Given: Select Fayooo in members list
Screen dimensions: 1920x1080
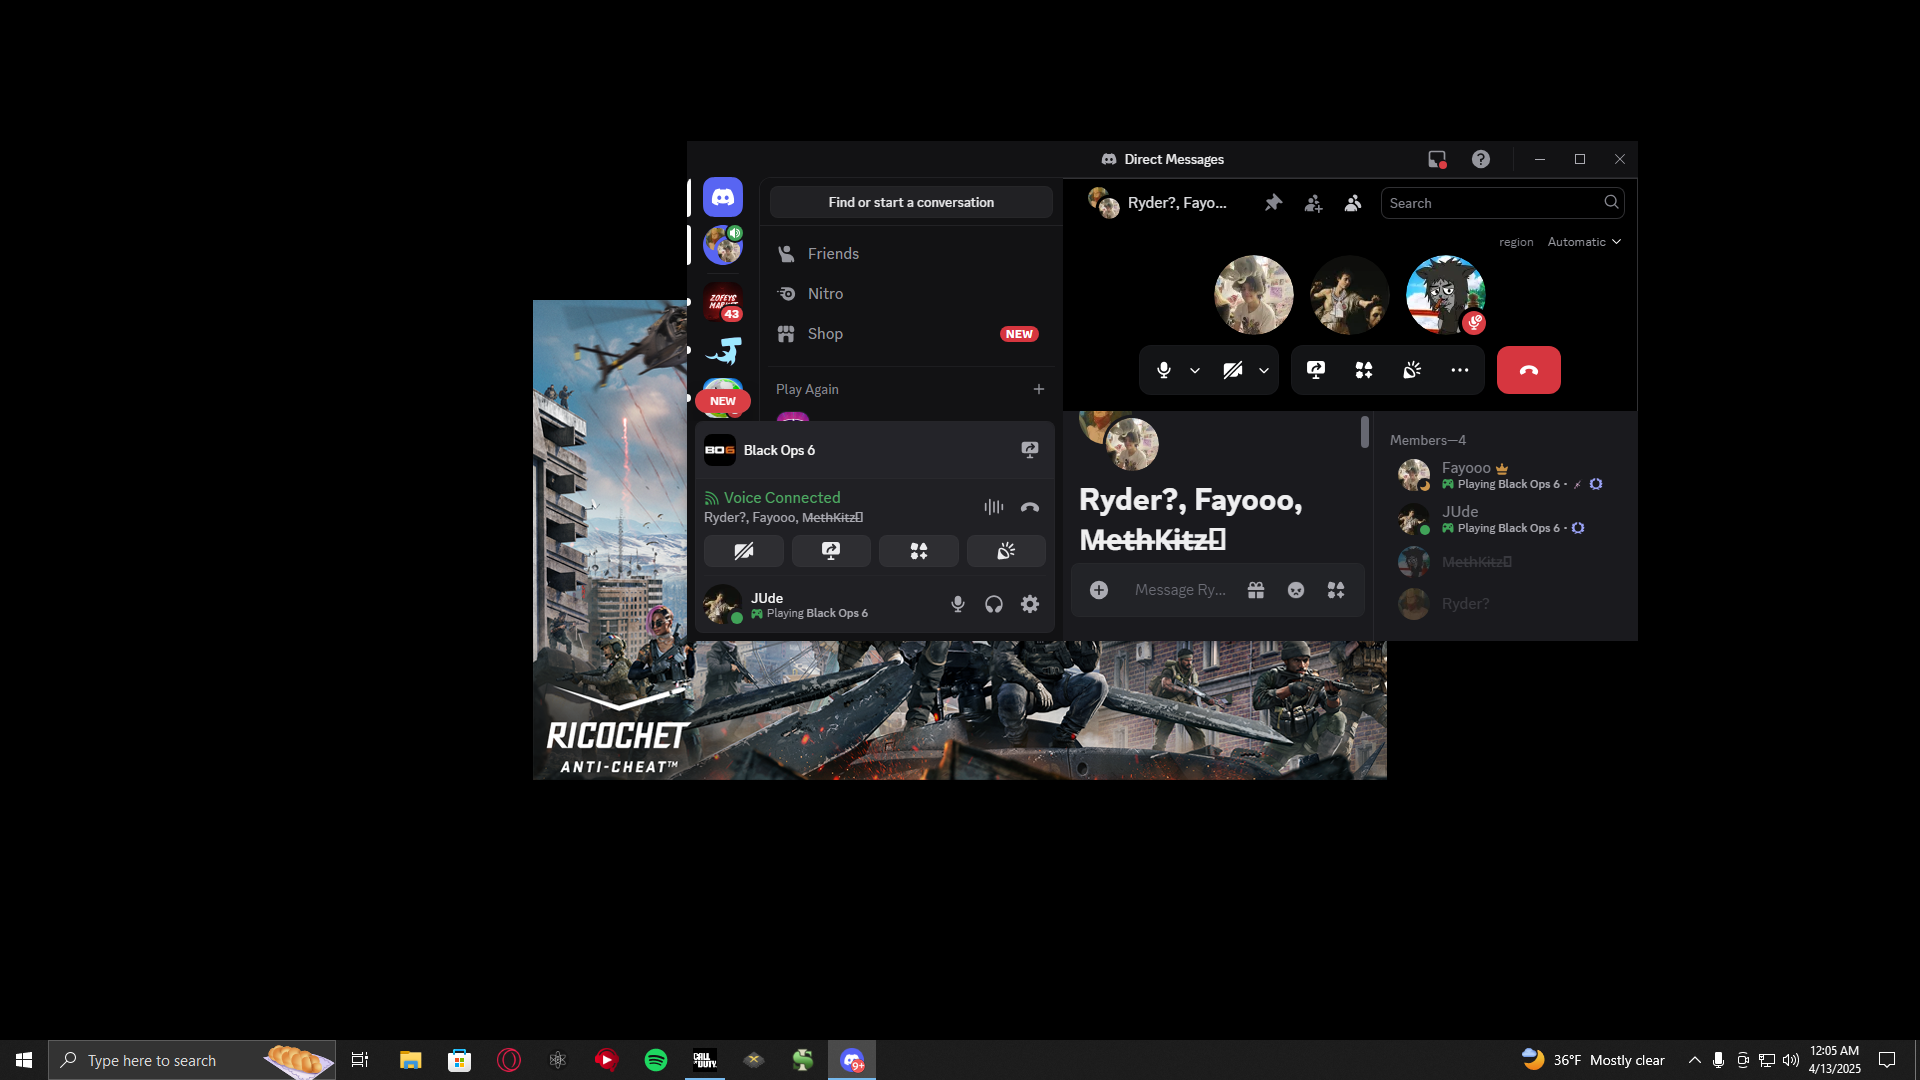Looking at the screenshot, I should (1505, 475).
